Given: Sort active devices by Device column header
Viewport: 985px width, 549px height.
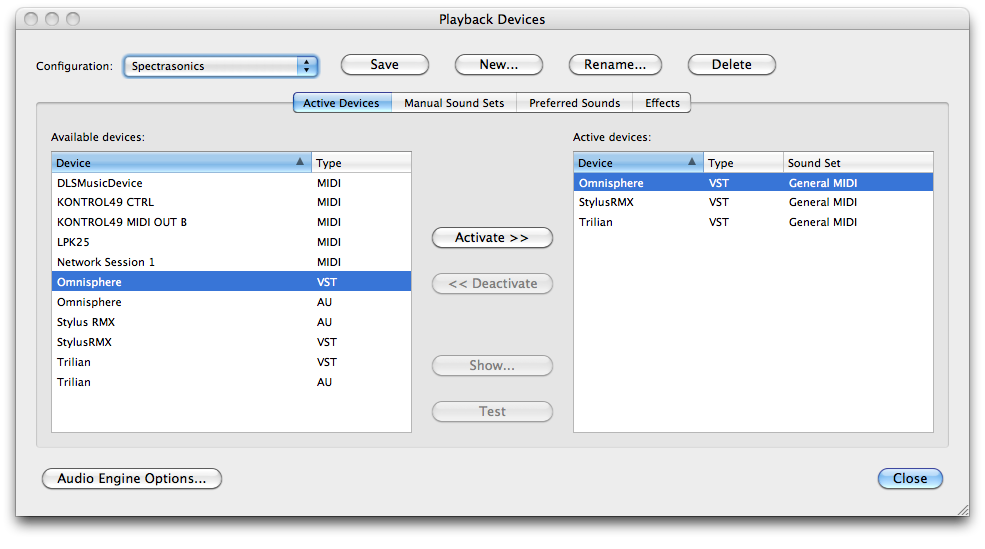Looking at the screenshot, I should (x=638, y=163).
